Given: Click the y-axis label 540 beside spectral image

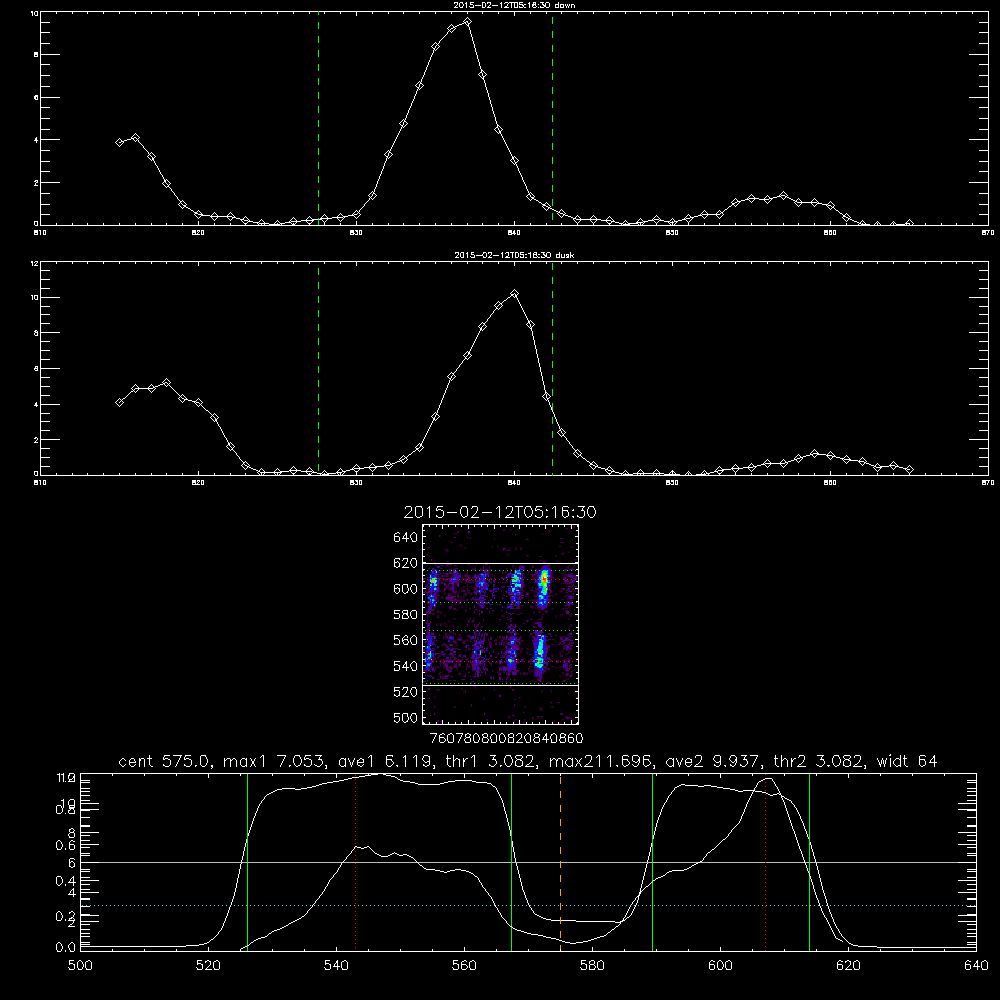Looking at the screenshot, I should tap(405, 666).
